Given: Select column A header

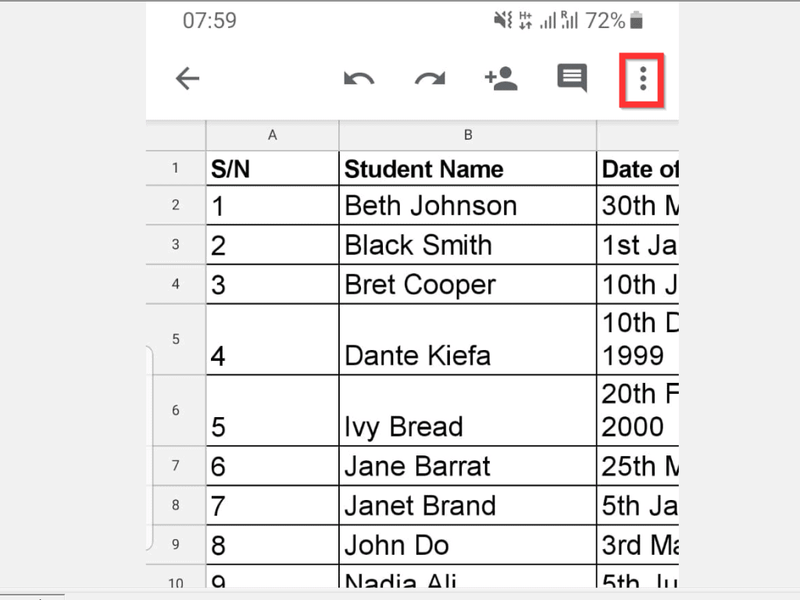Looking at the screenshot, I should 272,135.
